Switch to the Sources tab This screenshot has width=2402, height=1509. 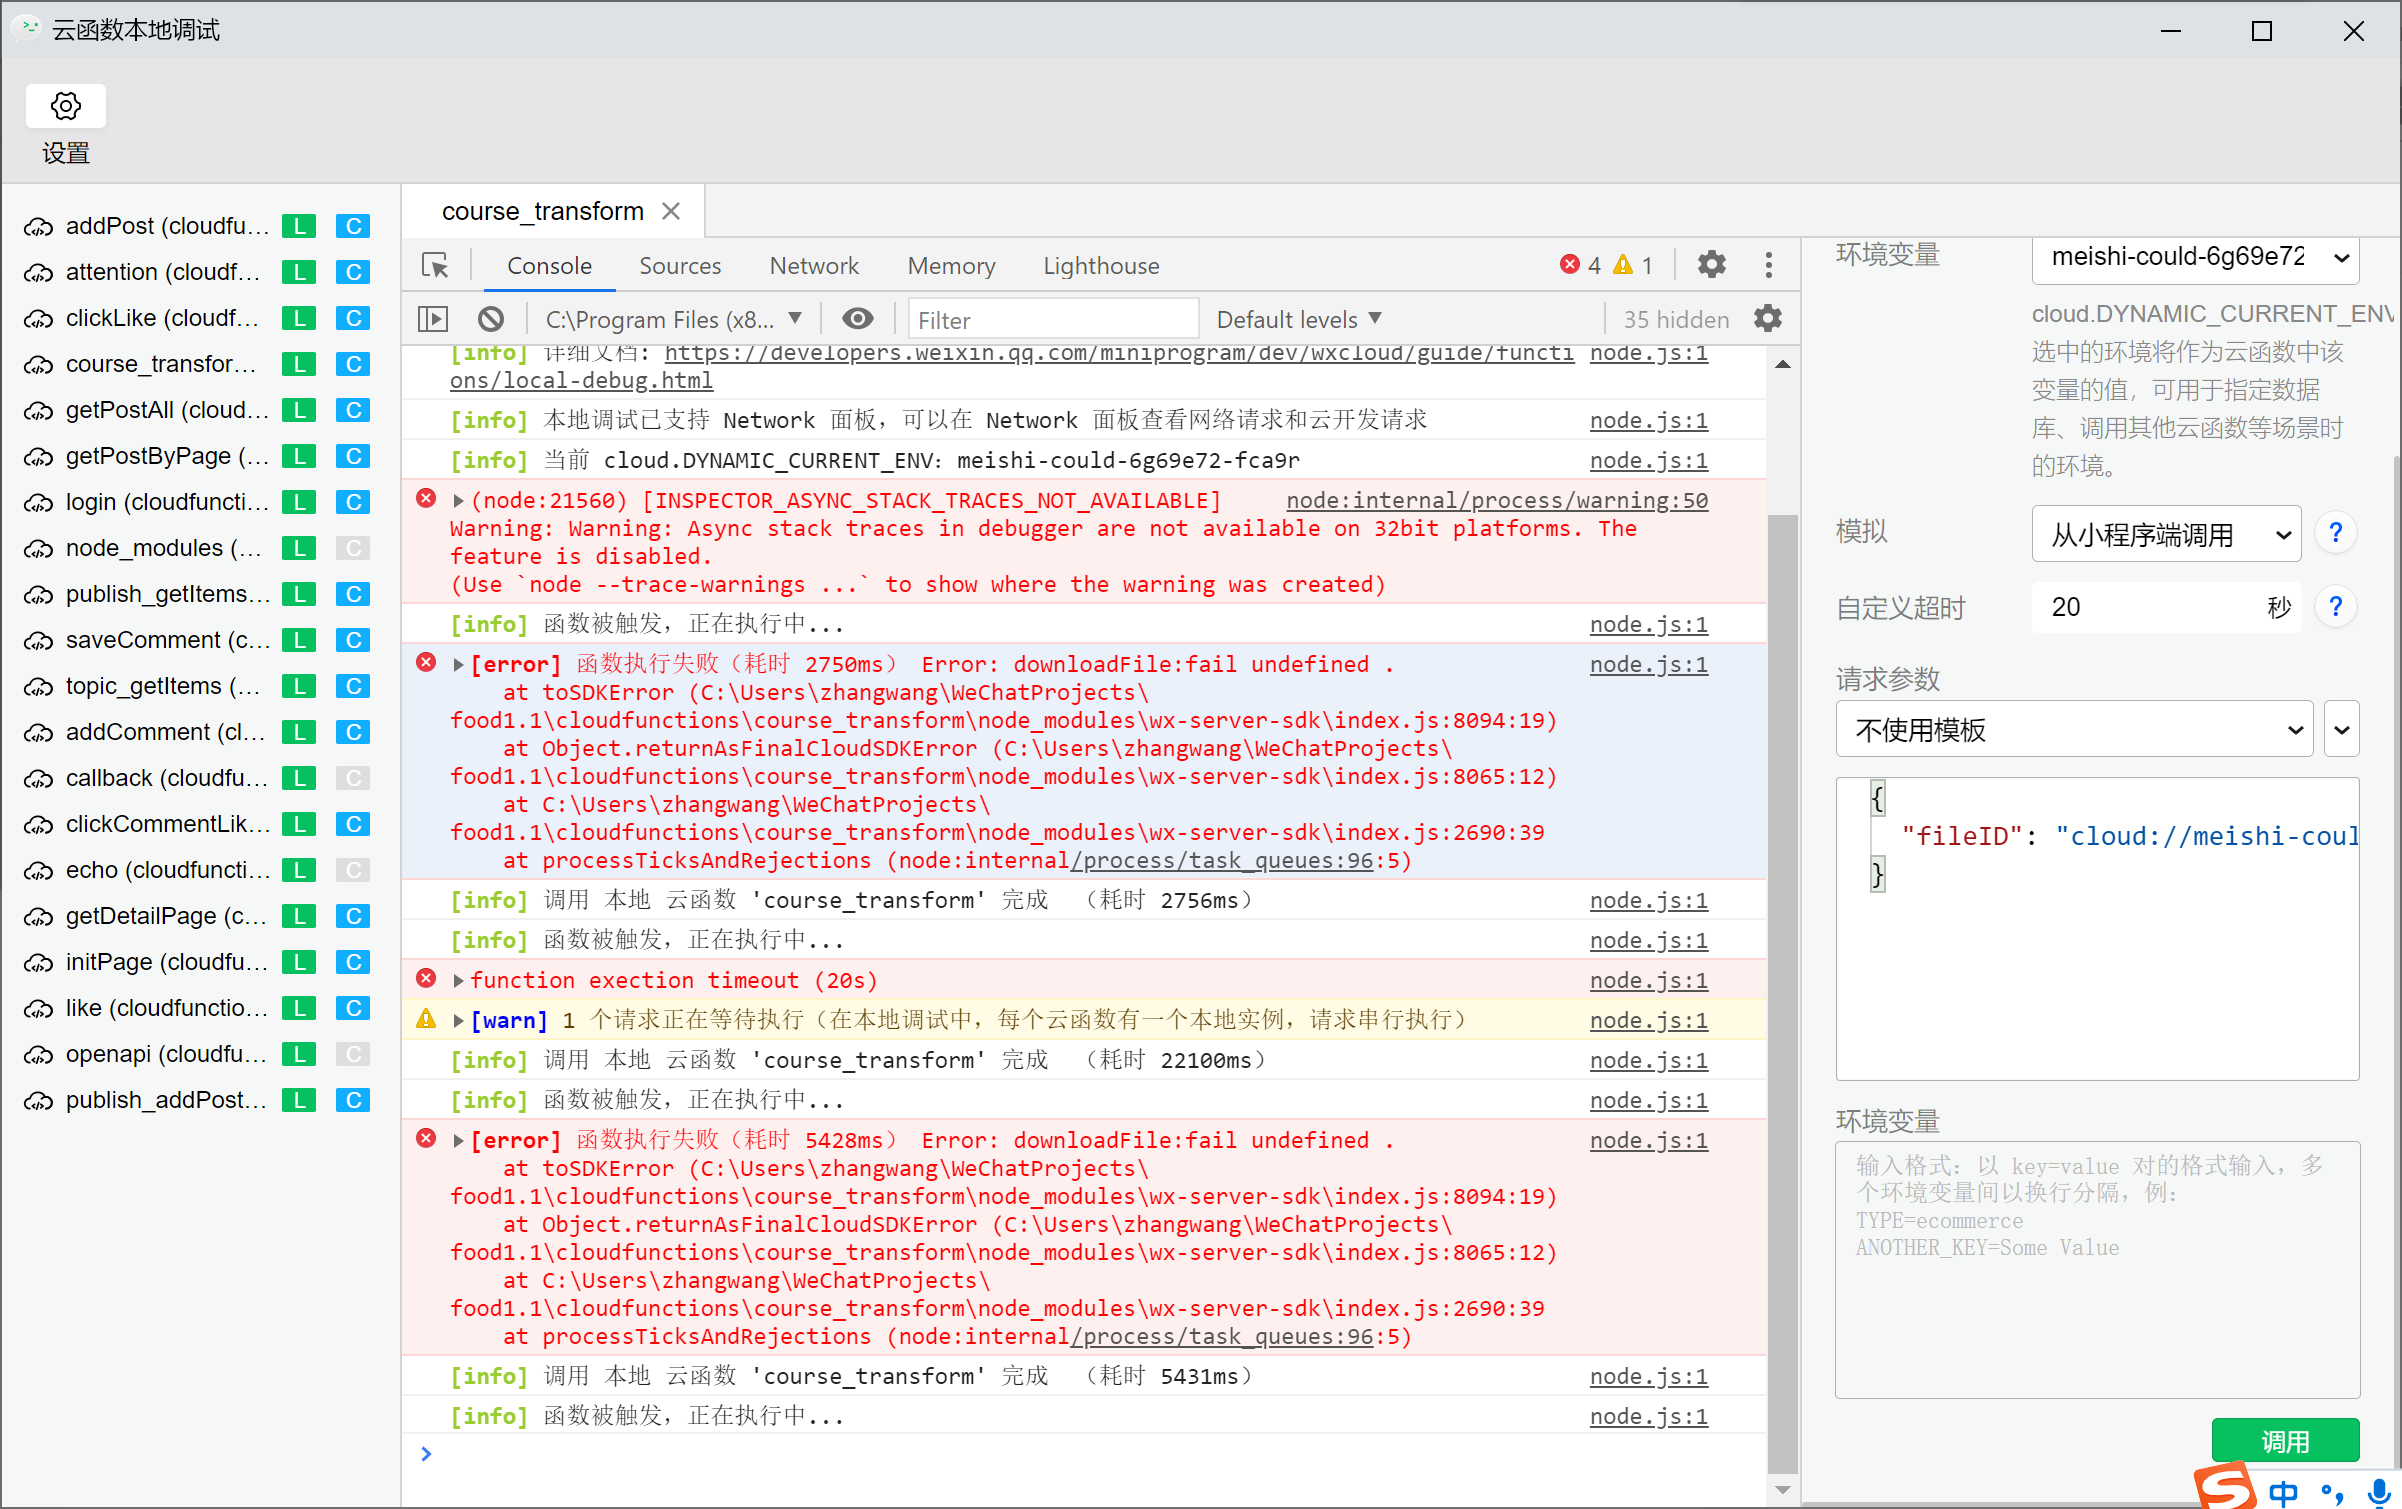click(x=679, y=266)
